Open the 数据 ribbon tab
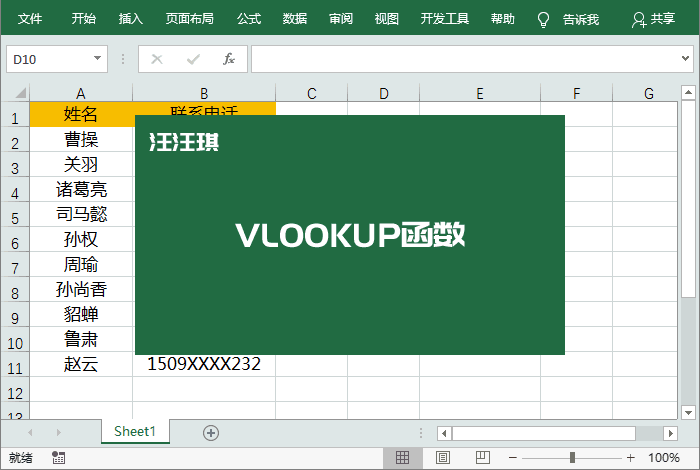Screen dimensions: 700x470 click(295, 19)
